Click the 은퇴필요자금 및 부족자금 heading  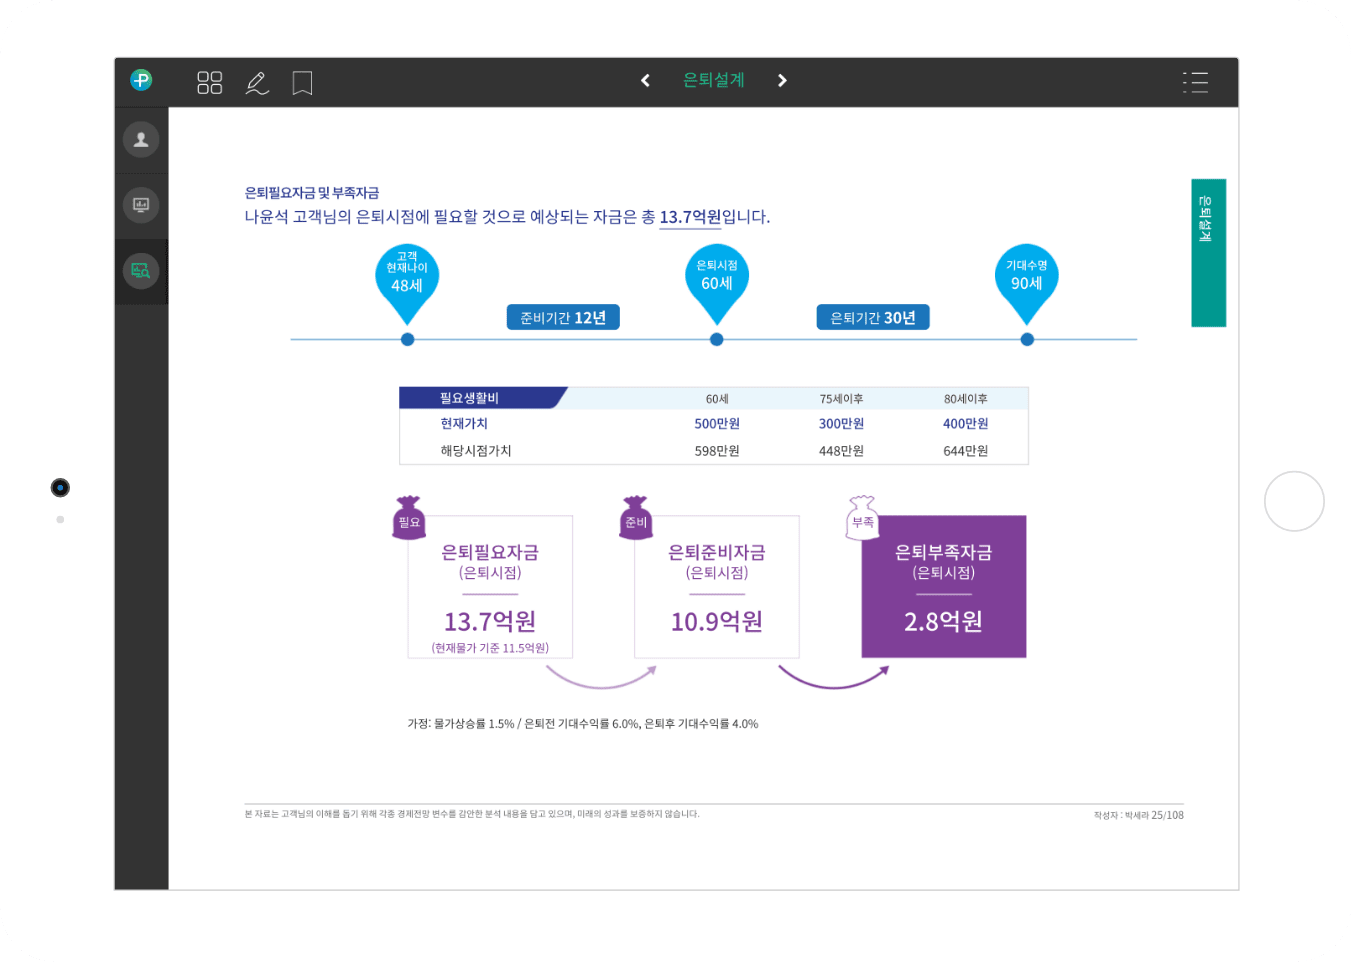[x=312, y=193]
